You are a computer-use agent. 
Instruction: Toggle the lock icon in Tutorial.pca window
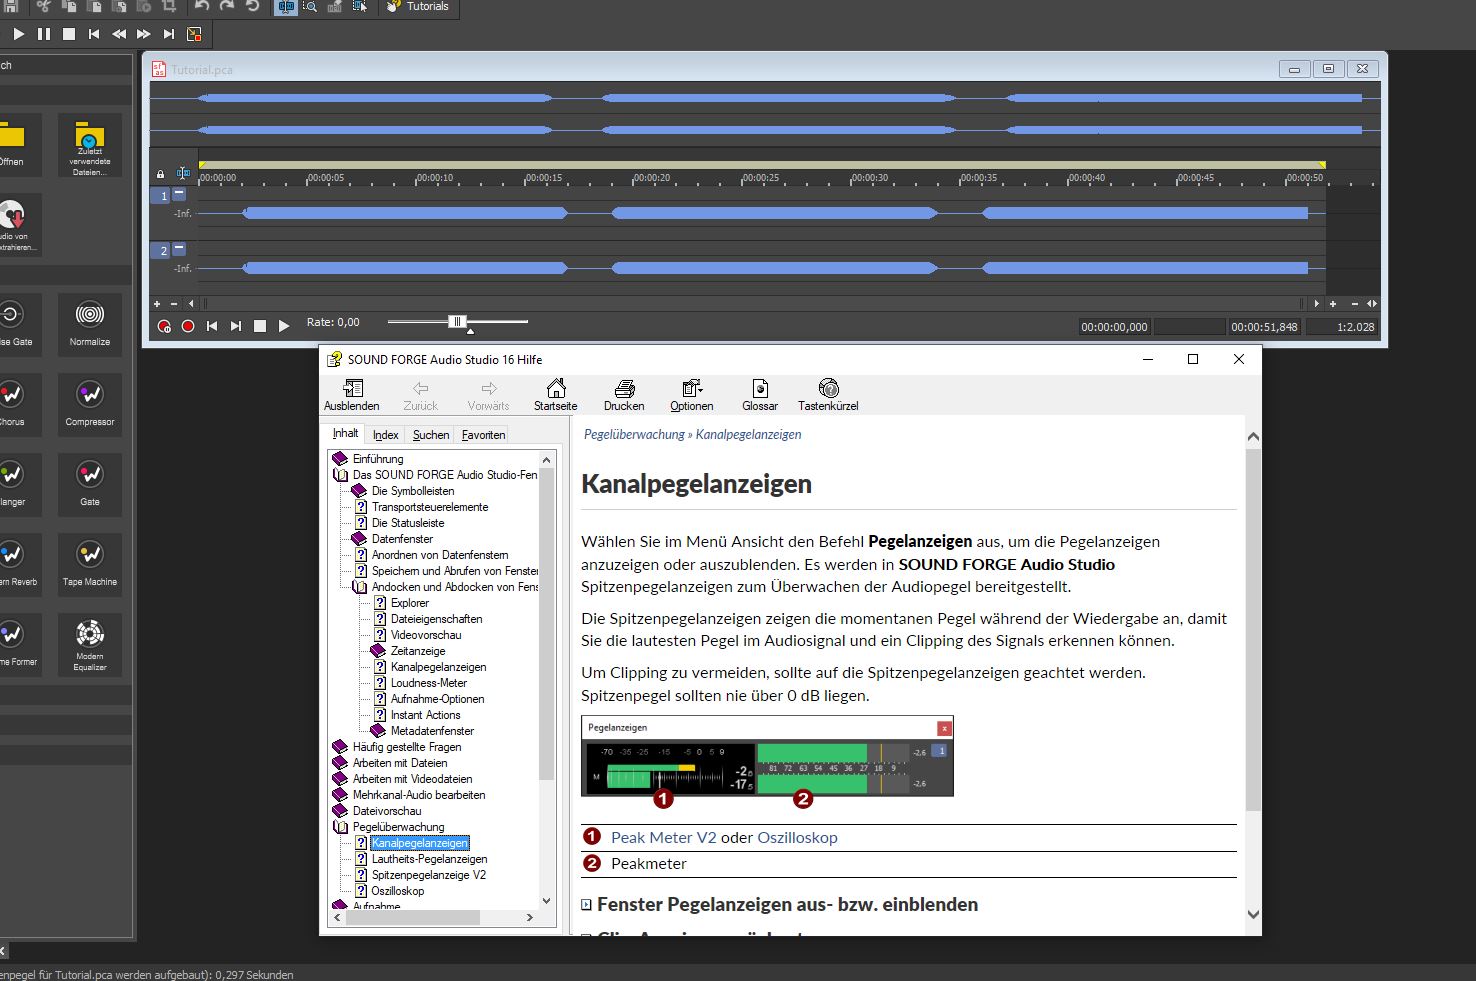(160, 174)
